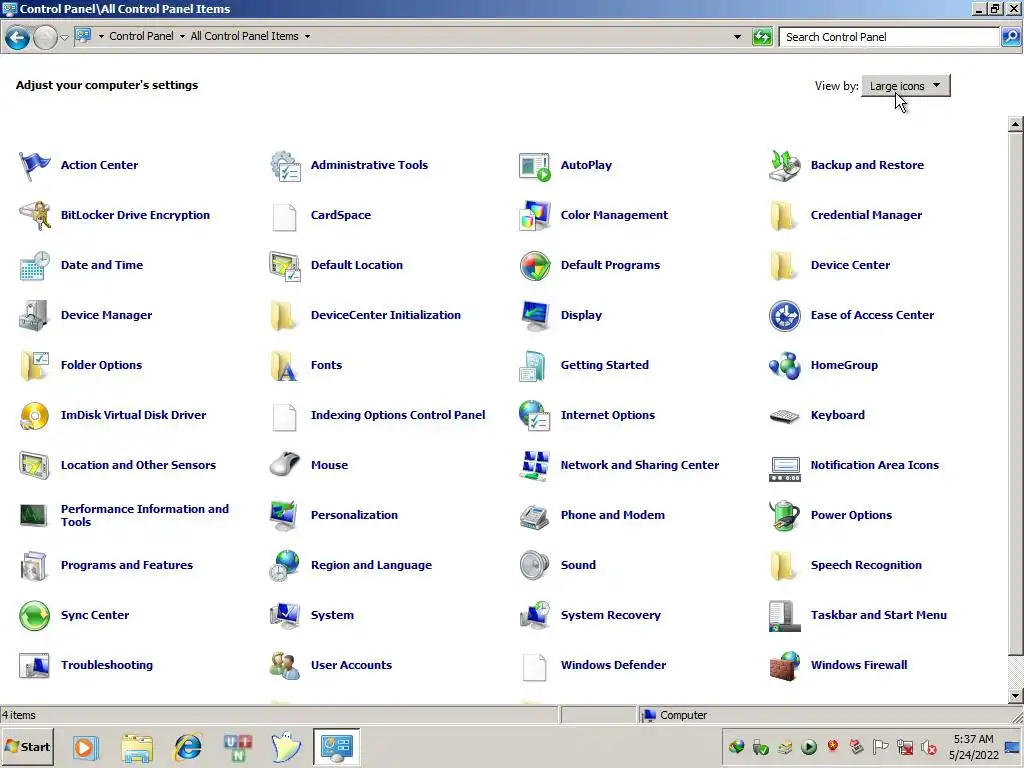
Task: Click the Taskbar and Start Menu icon
Action: (784, 615)
